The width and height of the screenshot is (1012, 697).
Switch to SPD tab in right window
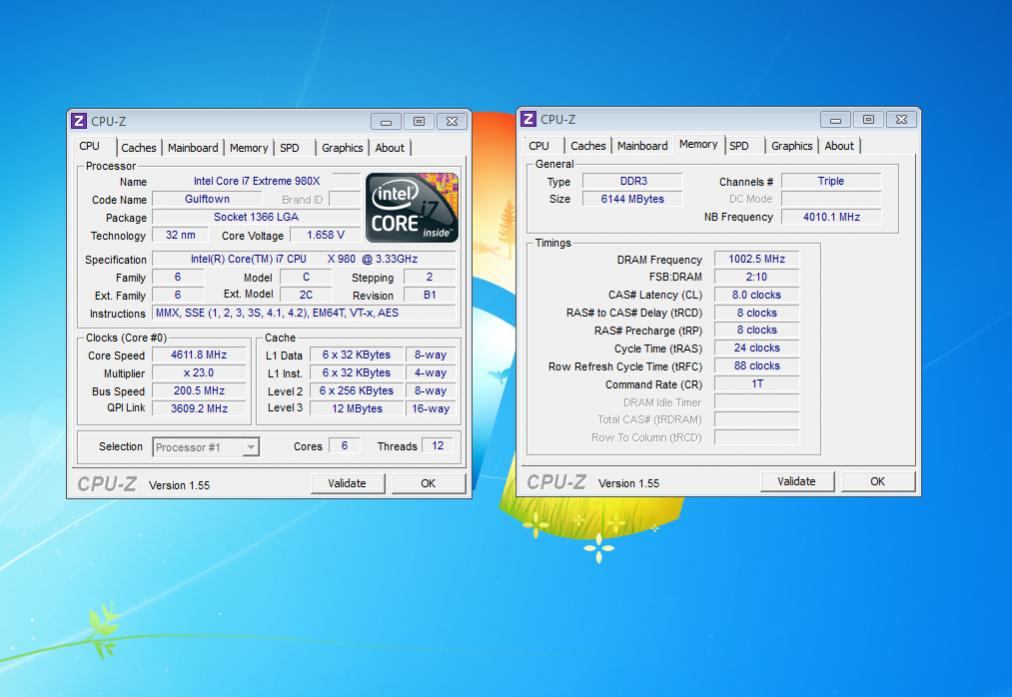(x=739, y=146)
